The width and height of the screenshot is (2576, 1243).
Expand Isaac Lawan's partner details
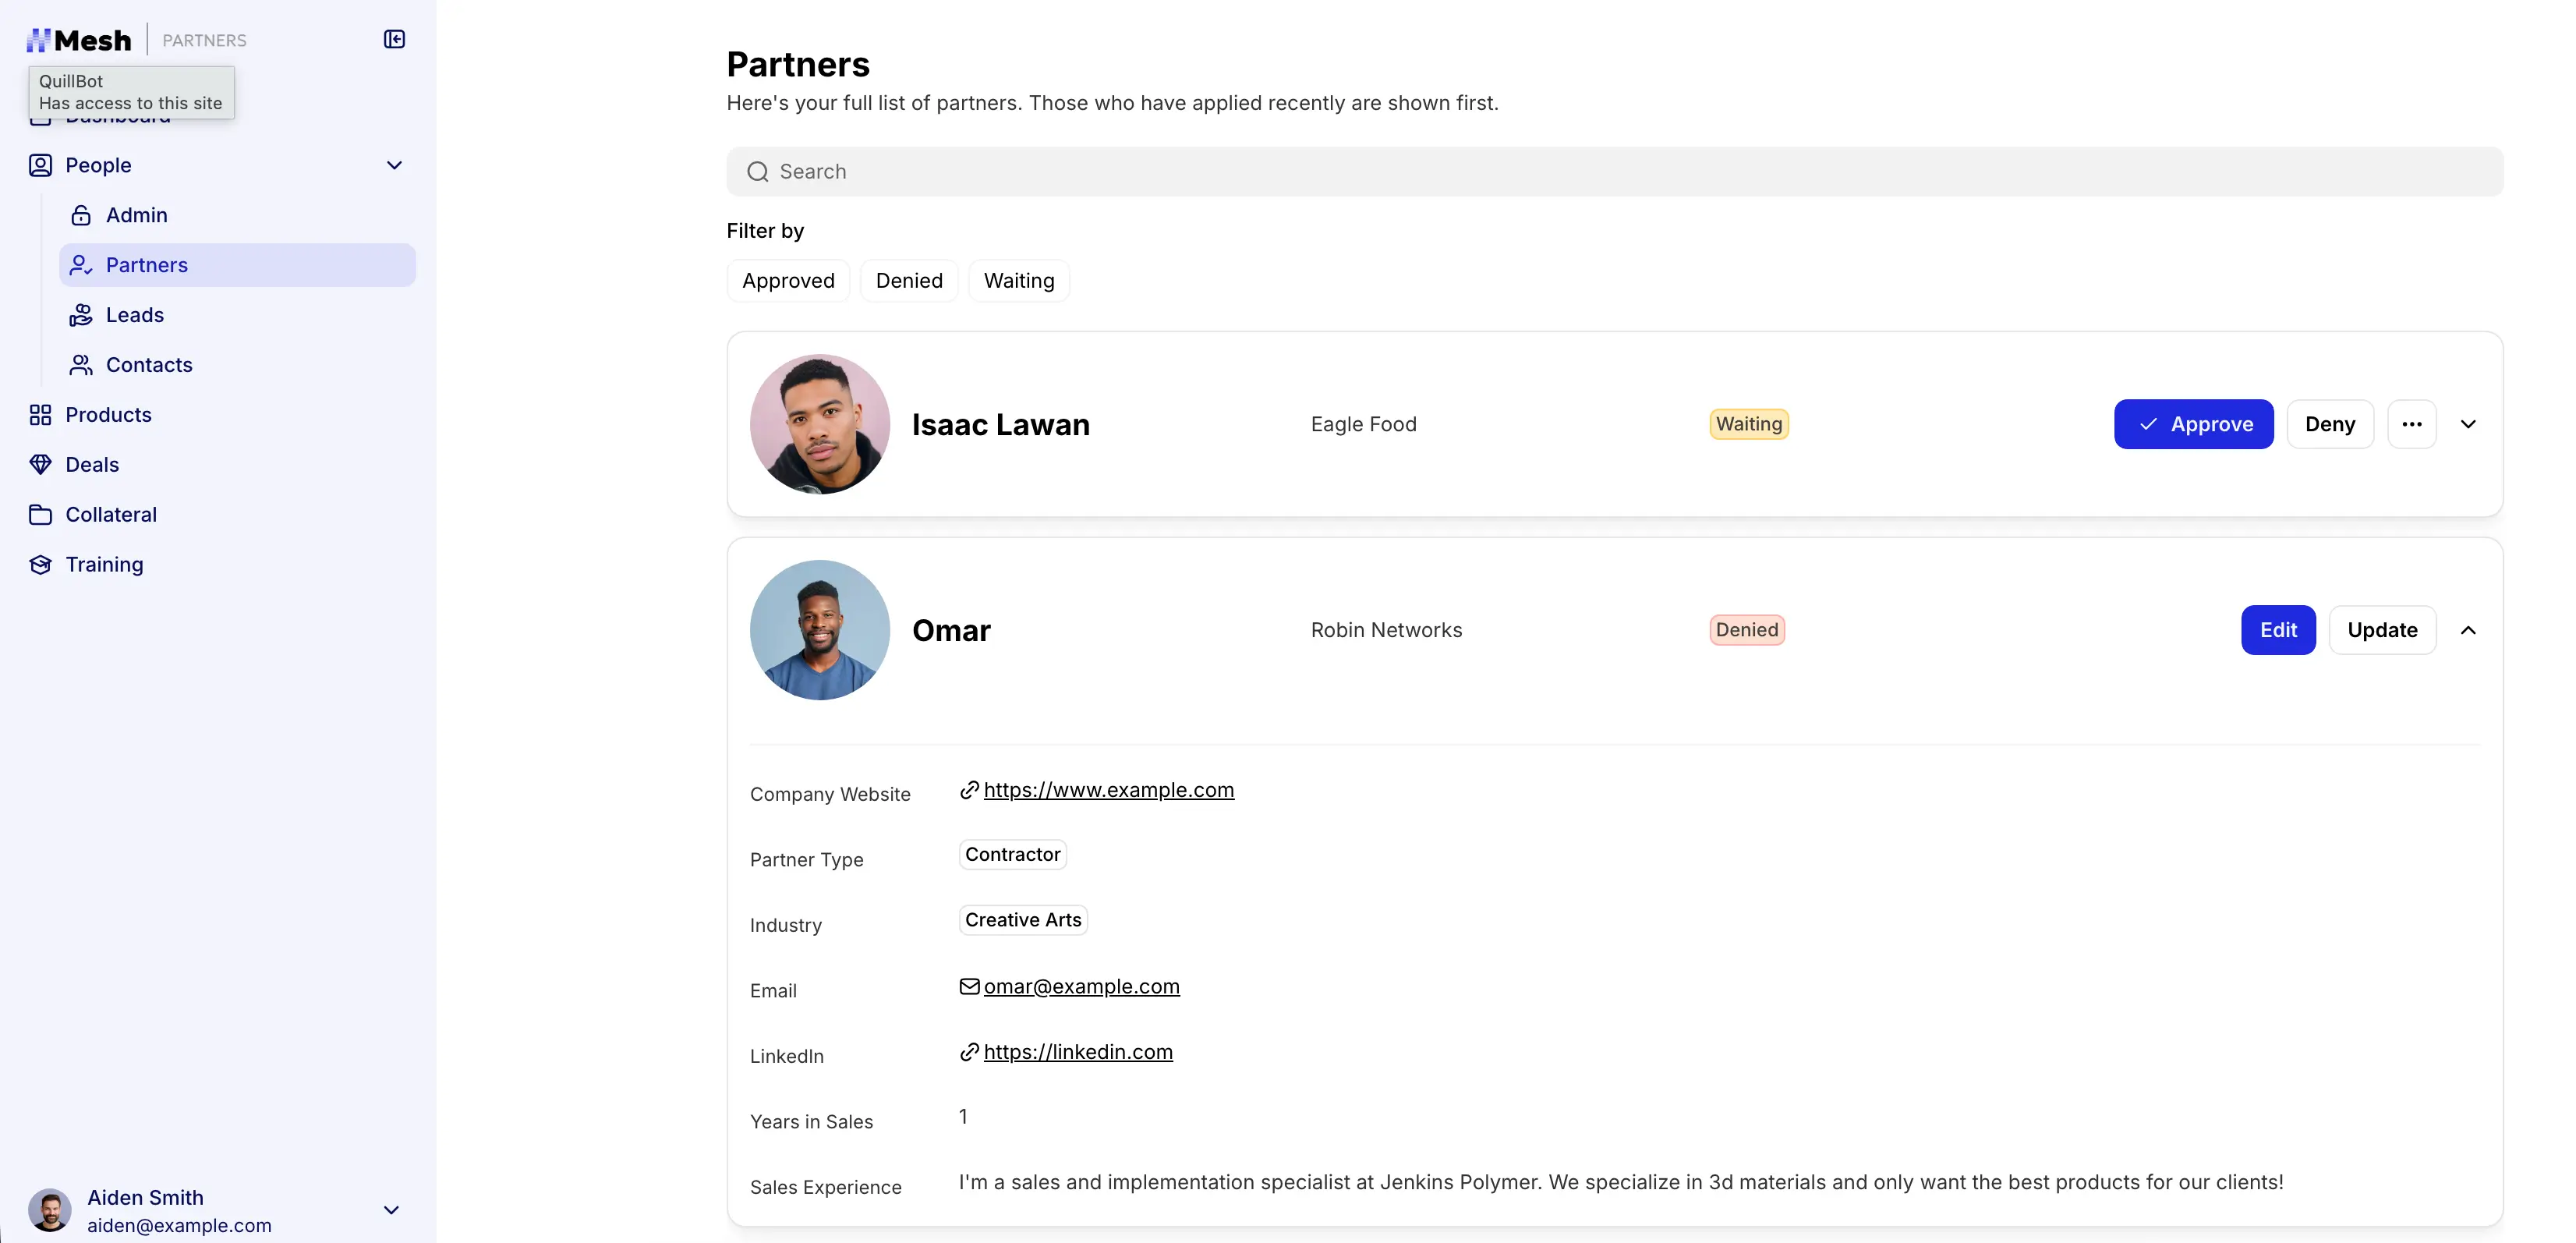[x=2467, y=424]
